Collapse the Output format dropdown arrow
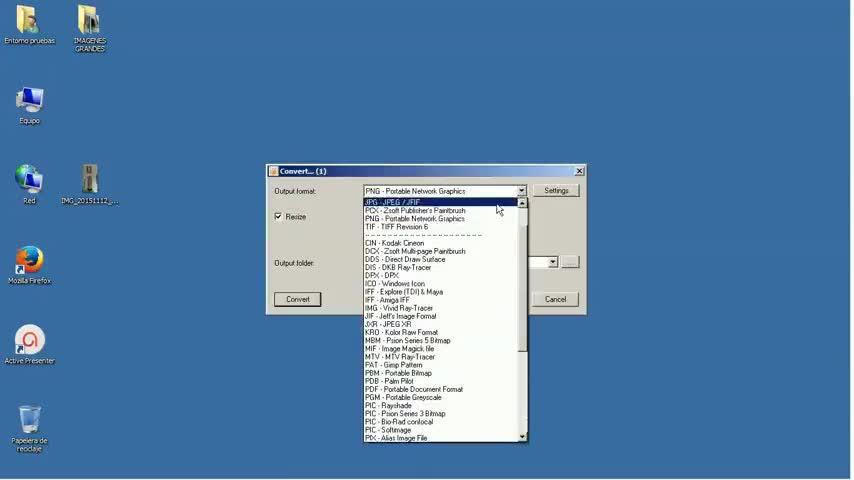This screenshot has height=480, width=854. pyautogui.click(x=521, y=191)
